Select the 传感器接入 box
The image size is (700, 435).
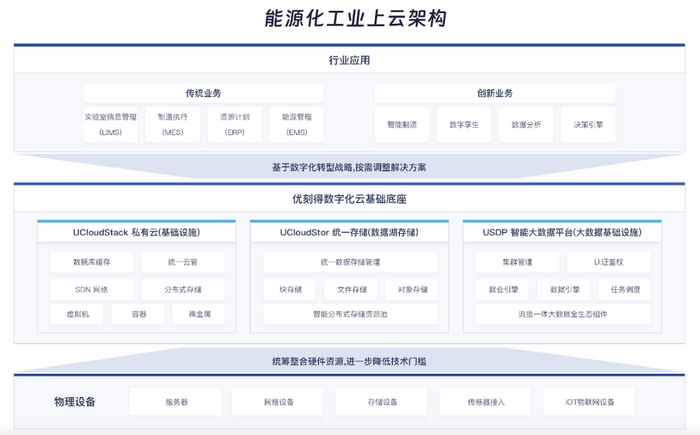[x=485, y=402]
